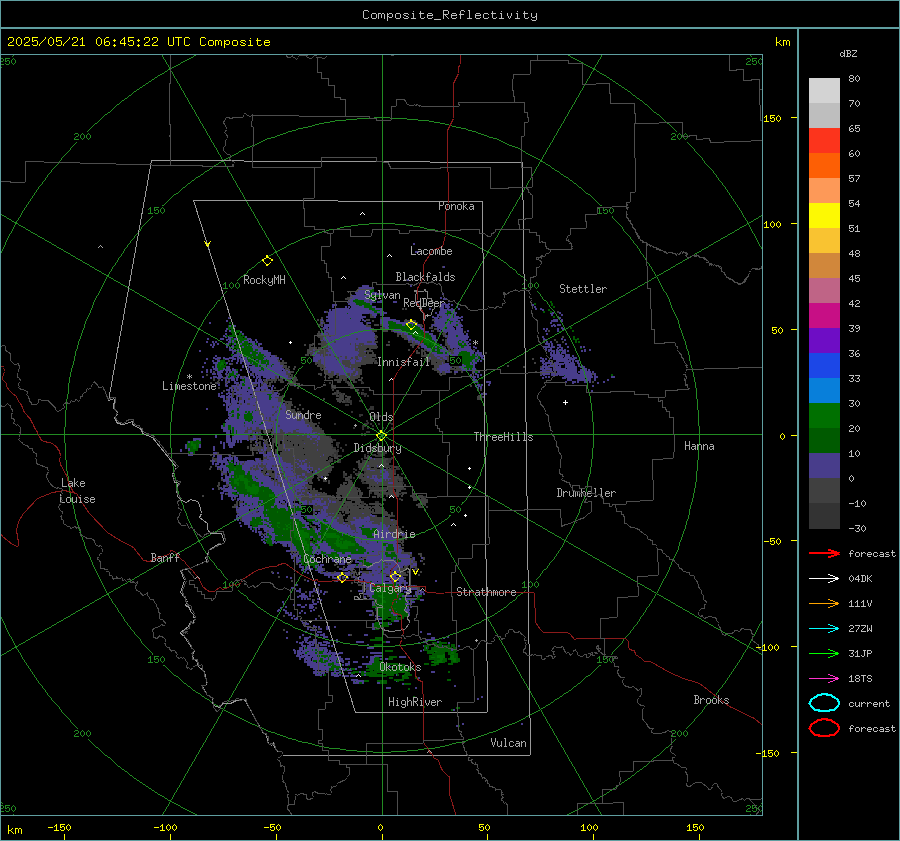Click the 'current' legend label

869,703
